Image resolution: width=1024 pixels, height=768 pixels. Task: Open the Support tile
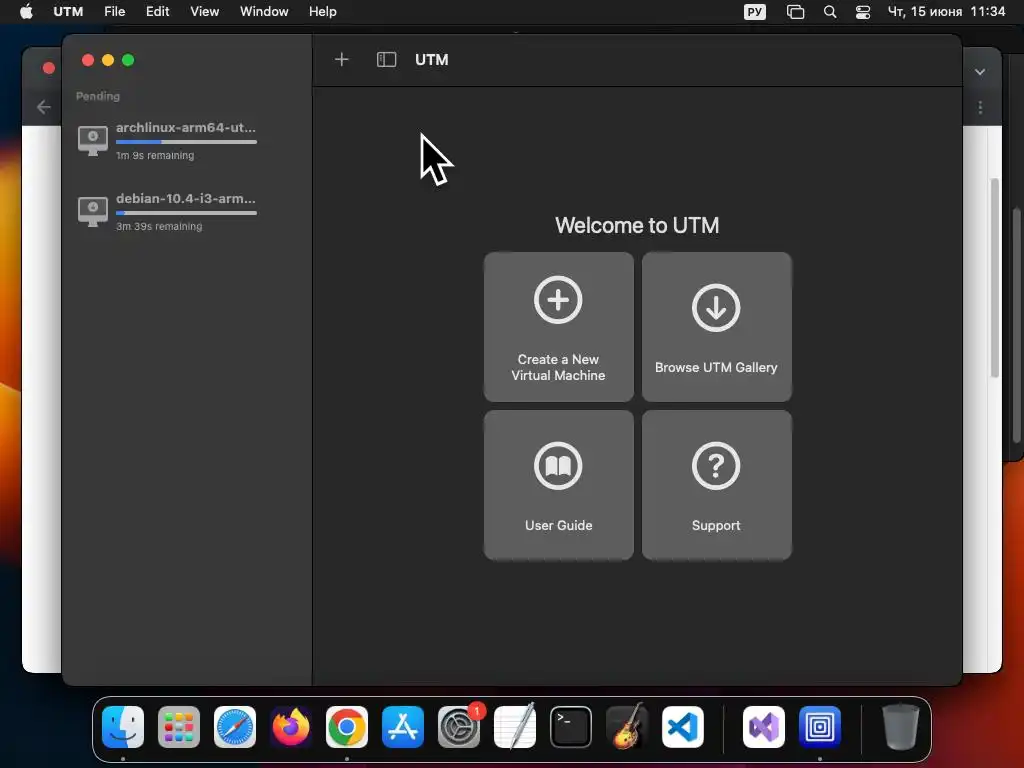tap(716, 485)
